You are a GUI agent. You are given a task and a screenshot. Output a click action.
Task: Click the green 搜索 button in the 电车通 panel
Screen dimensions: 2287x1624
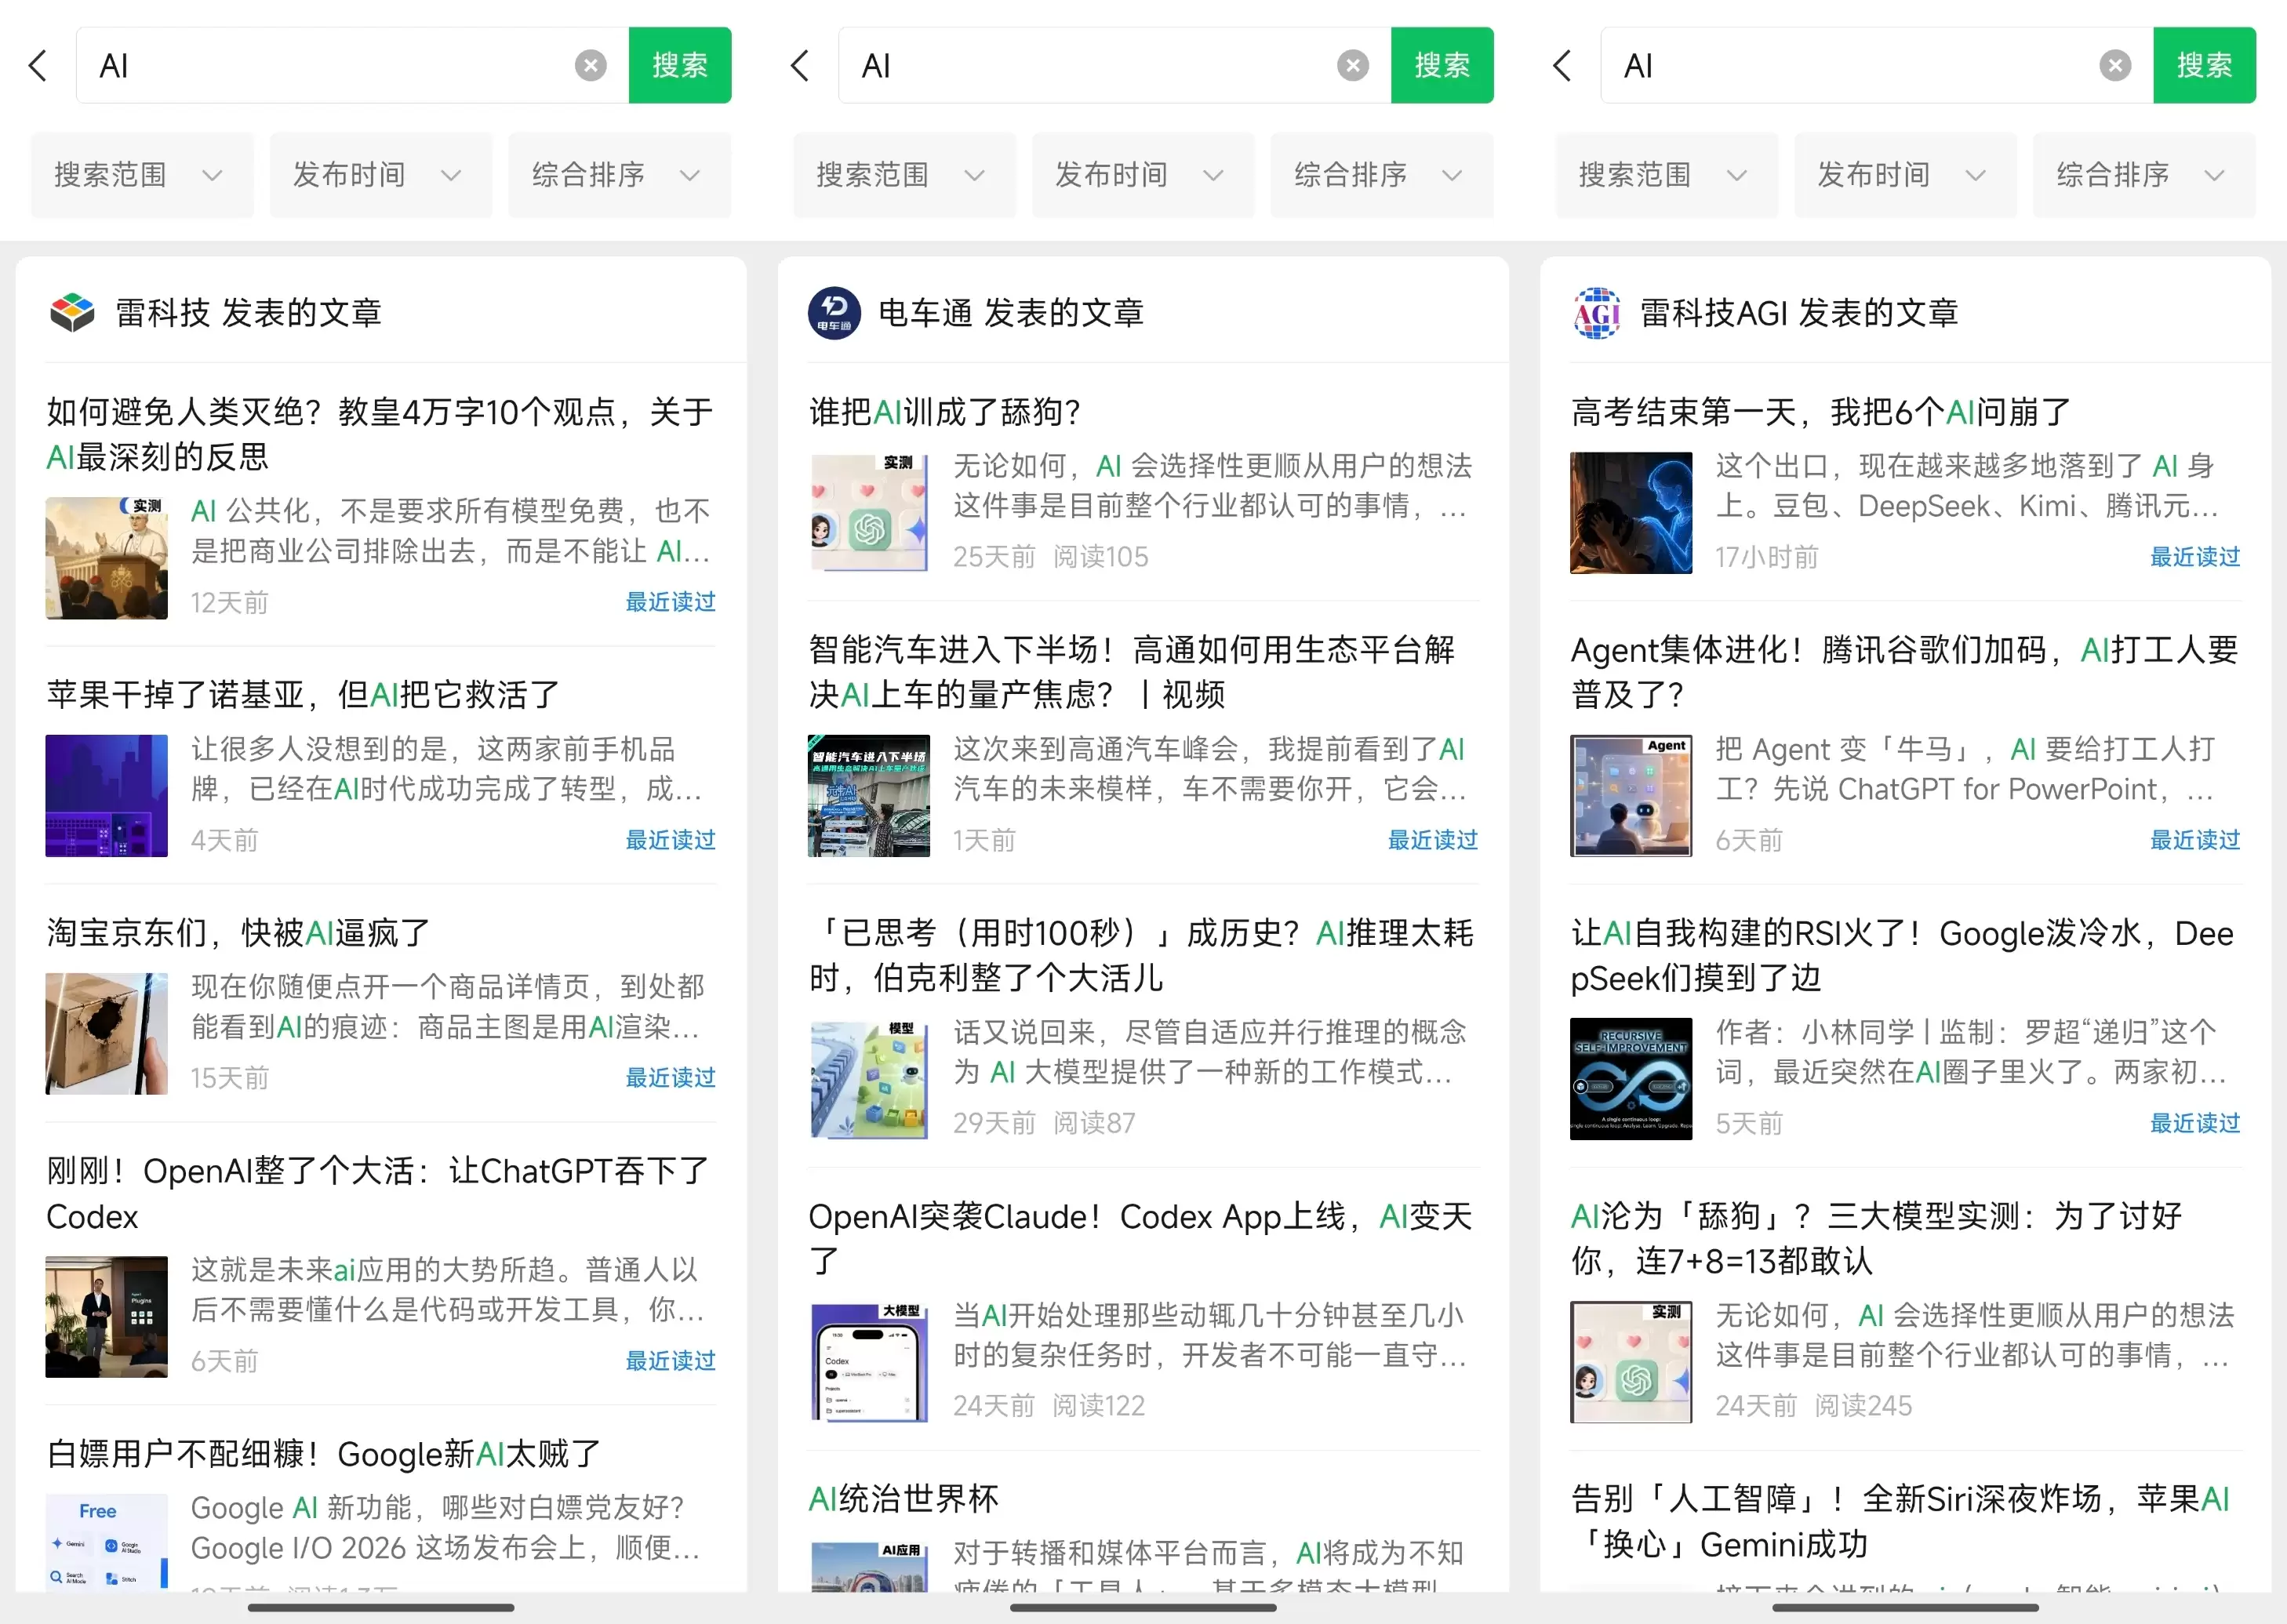click(1442, 66)
